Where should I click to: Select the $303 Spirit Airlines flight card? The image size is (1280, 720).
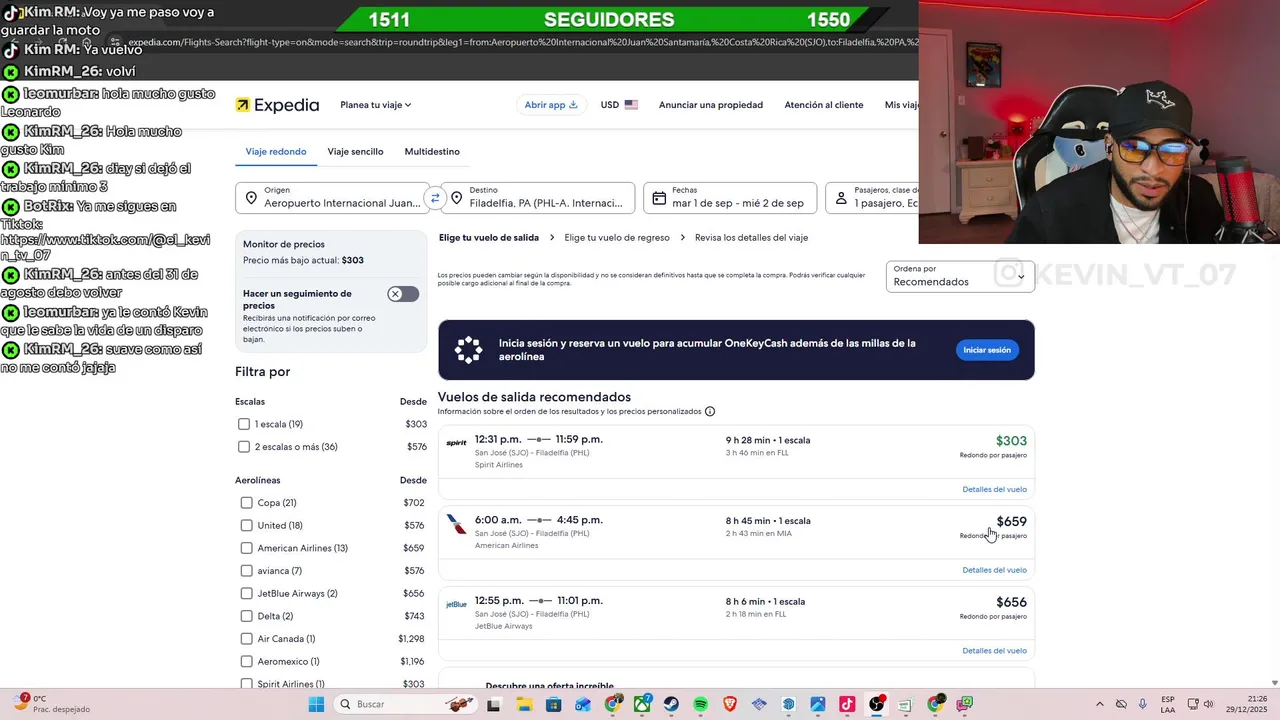[736, 462]
